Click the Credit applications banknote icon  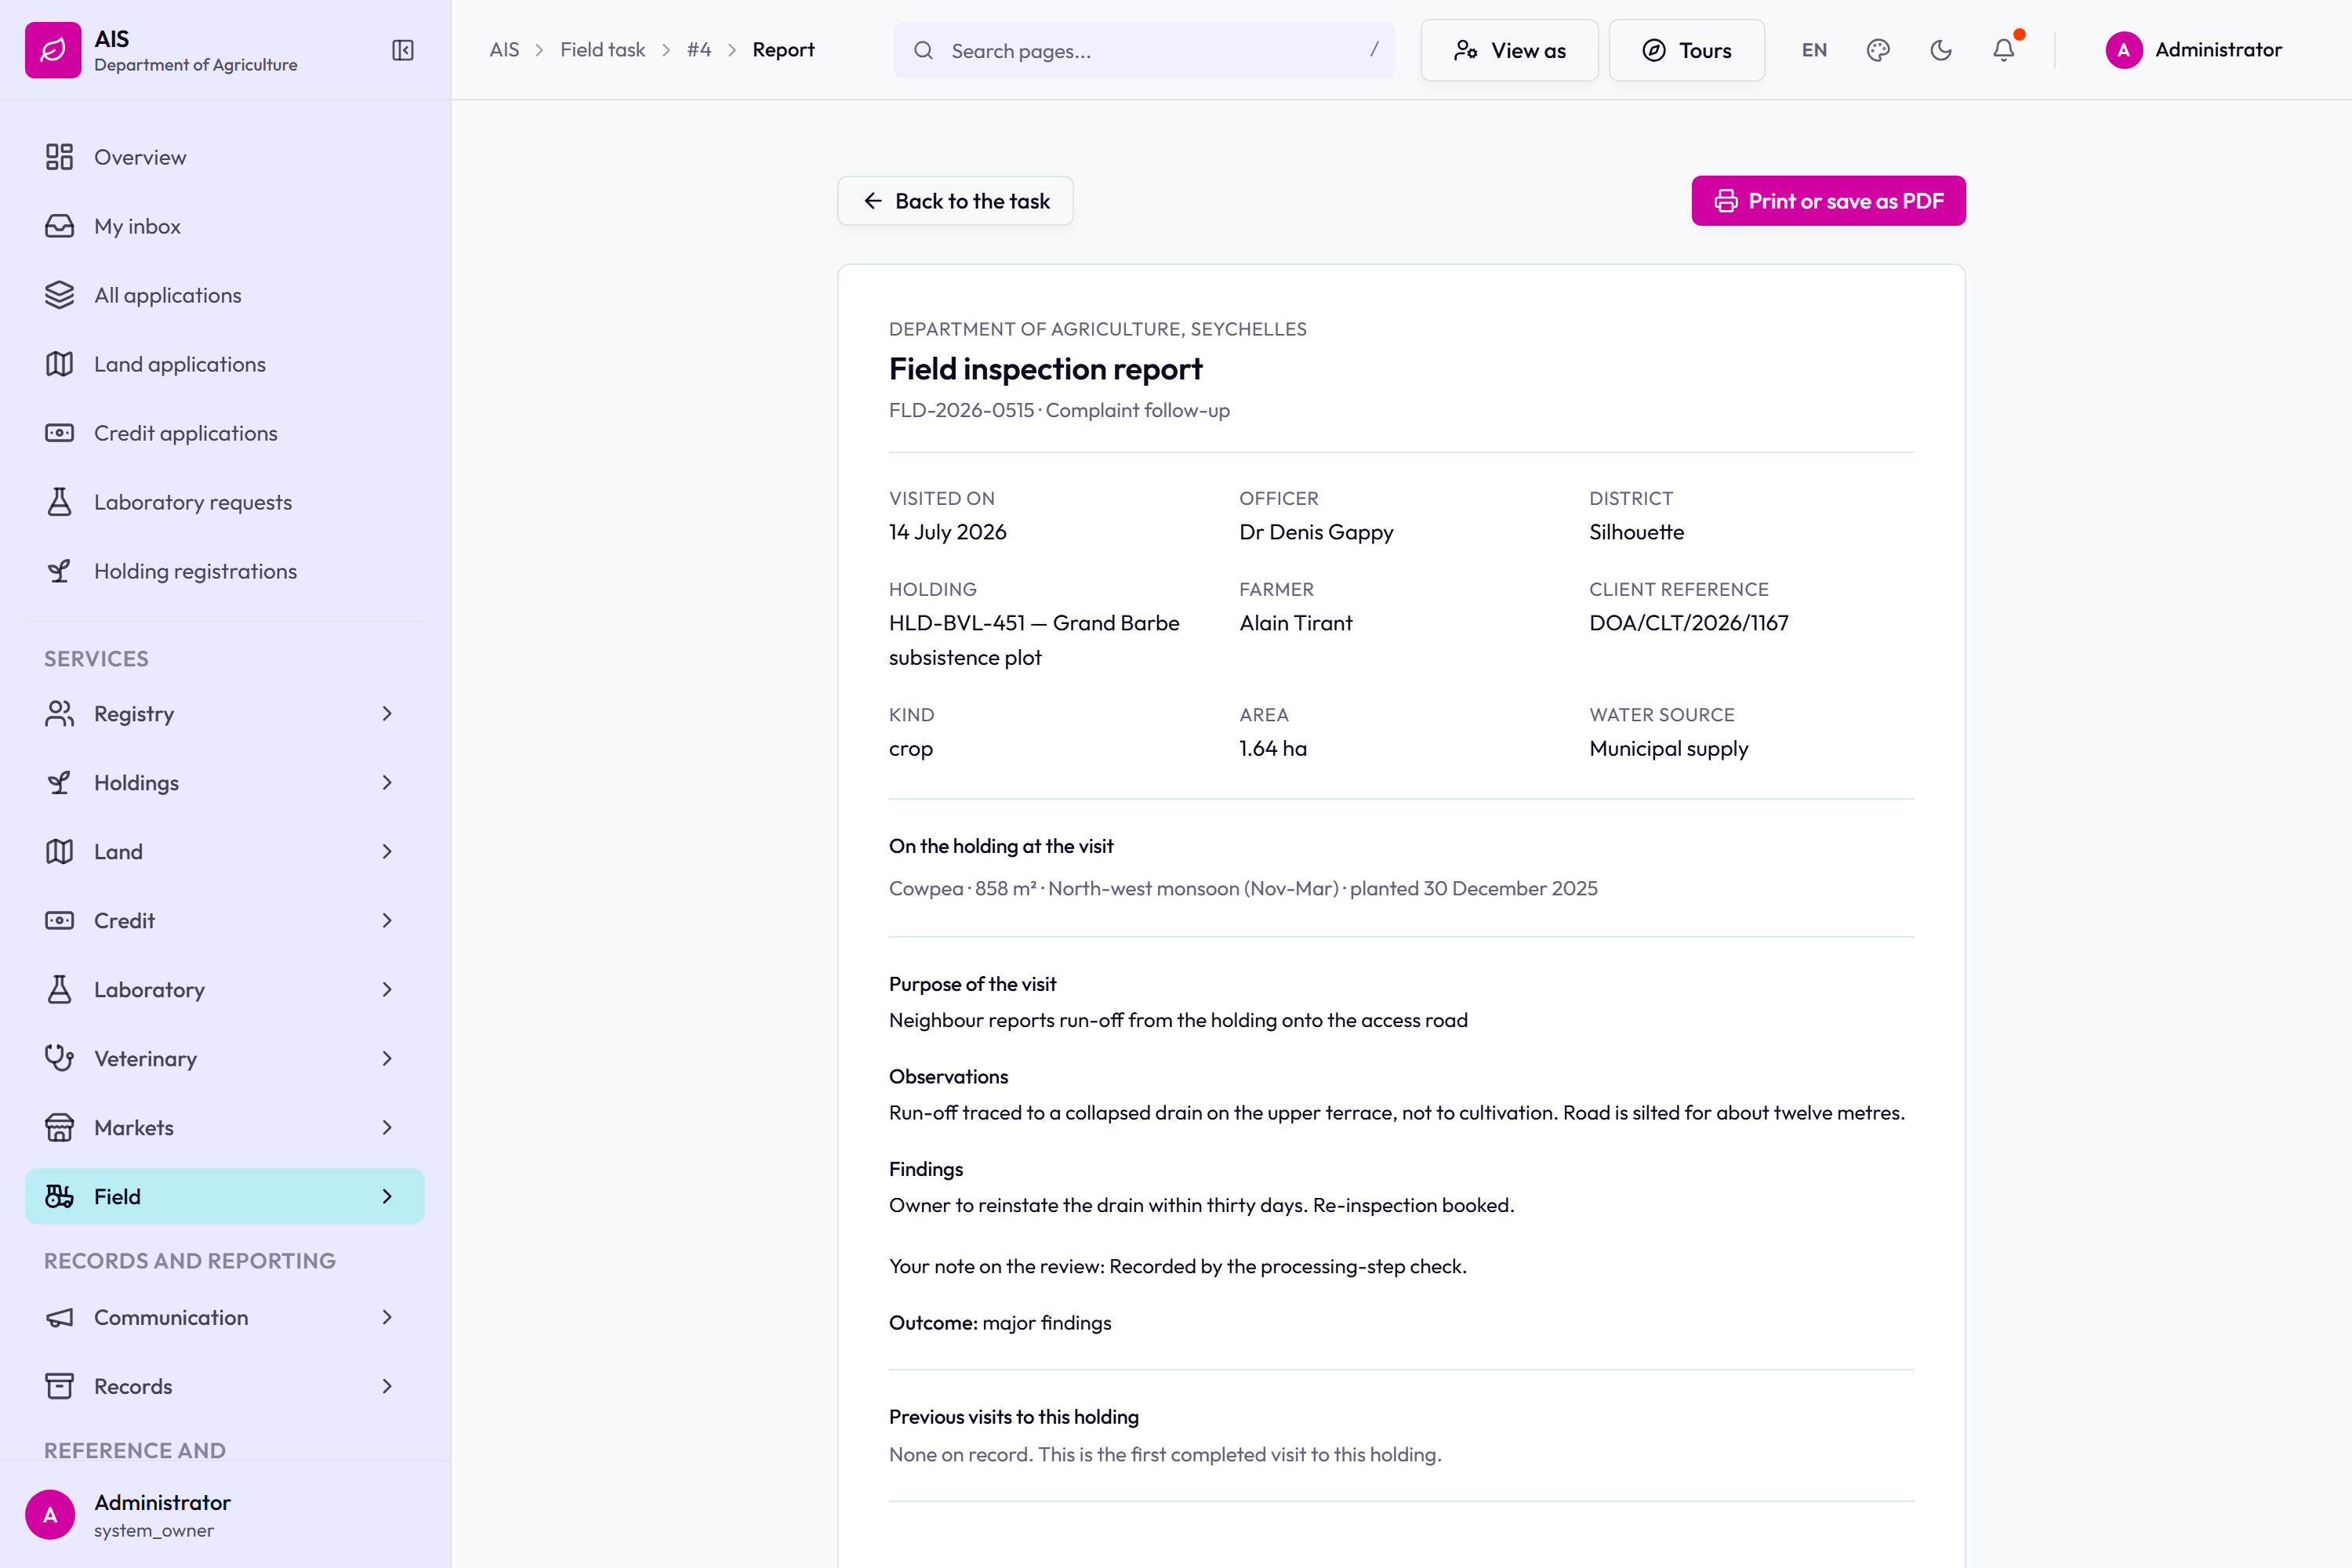tap(60, 433)
